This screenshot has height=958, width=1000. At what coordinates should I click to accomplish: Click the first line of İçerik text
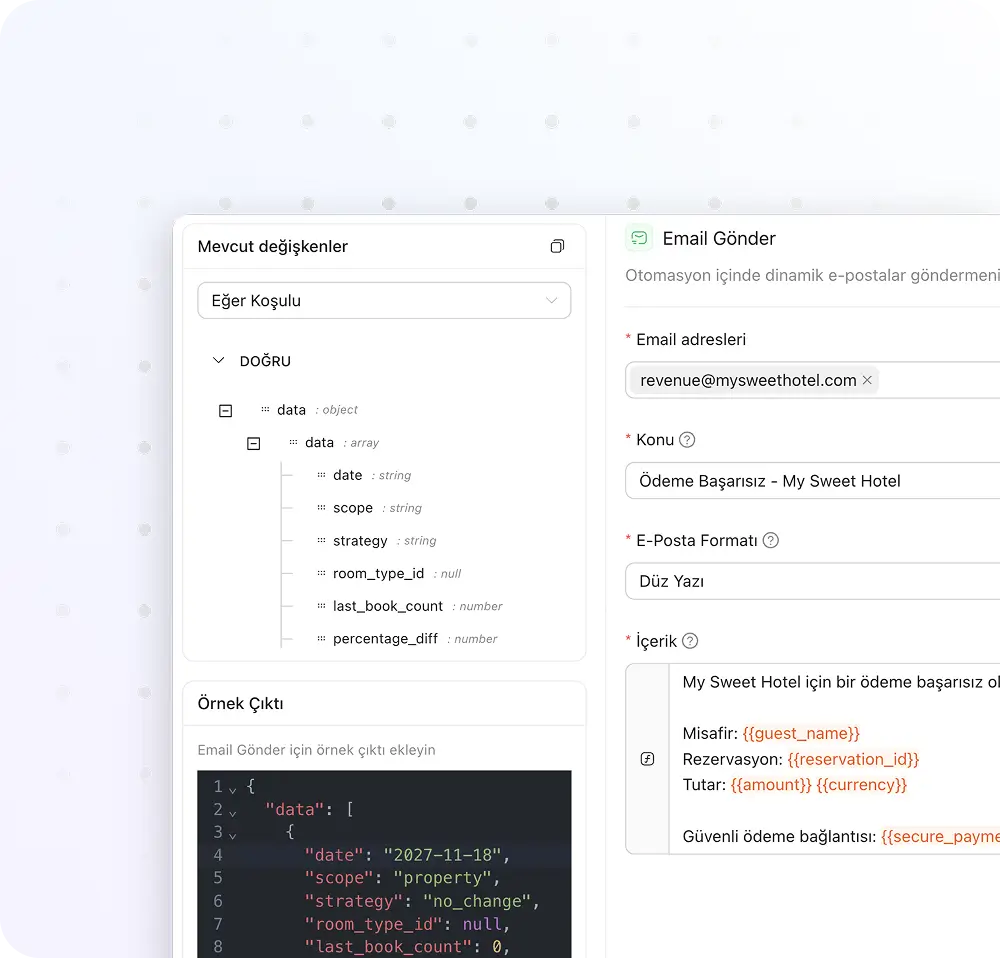[841, 682]
